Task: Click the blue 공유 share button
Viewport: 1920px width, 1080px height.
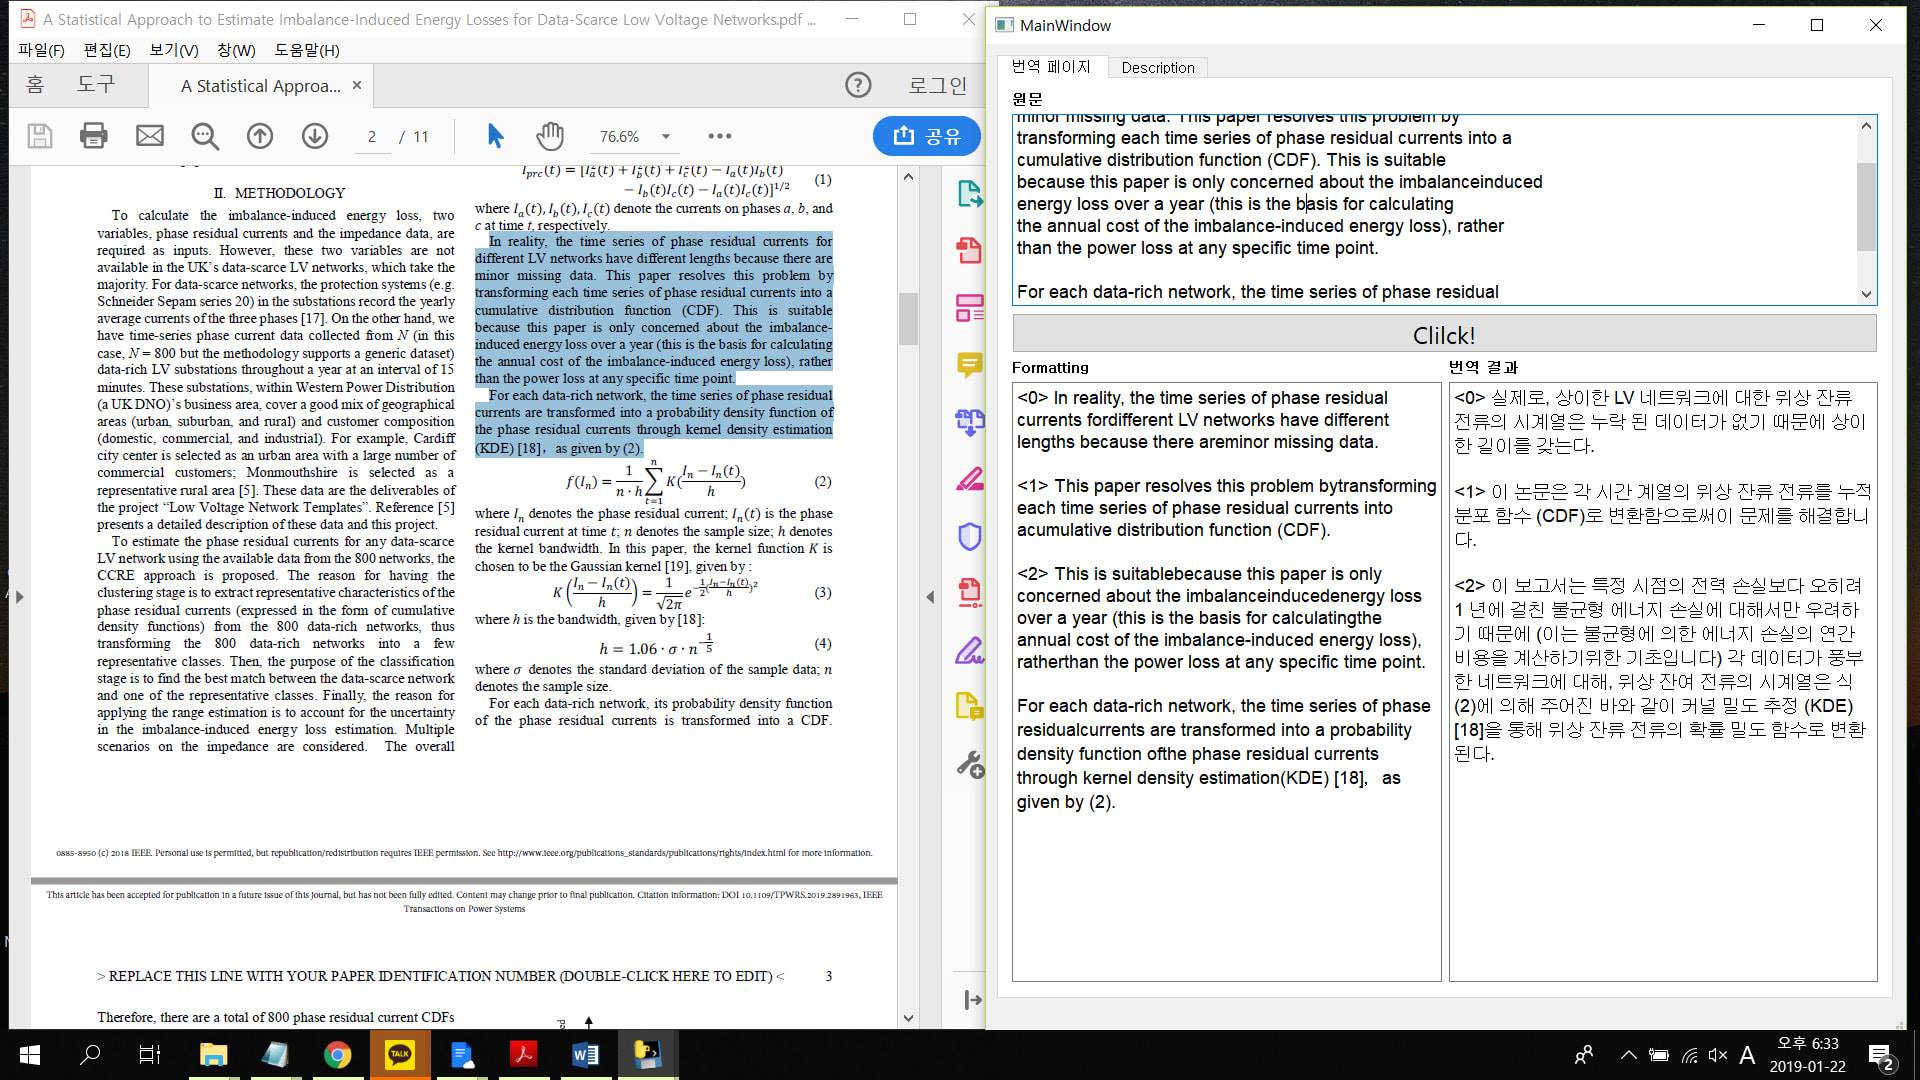Action: pyautogui.click(x=926, y=136)
